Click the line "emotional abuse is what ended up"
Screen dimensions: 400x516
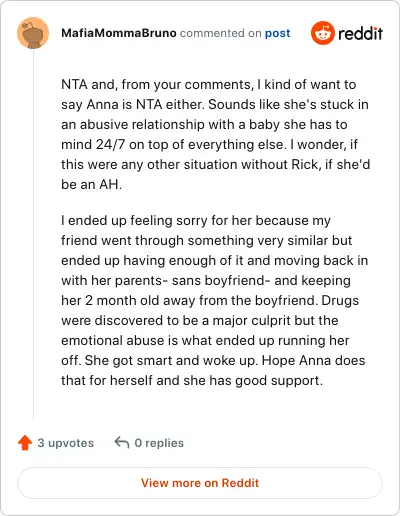[x=205, y=340]
